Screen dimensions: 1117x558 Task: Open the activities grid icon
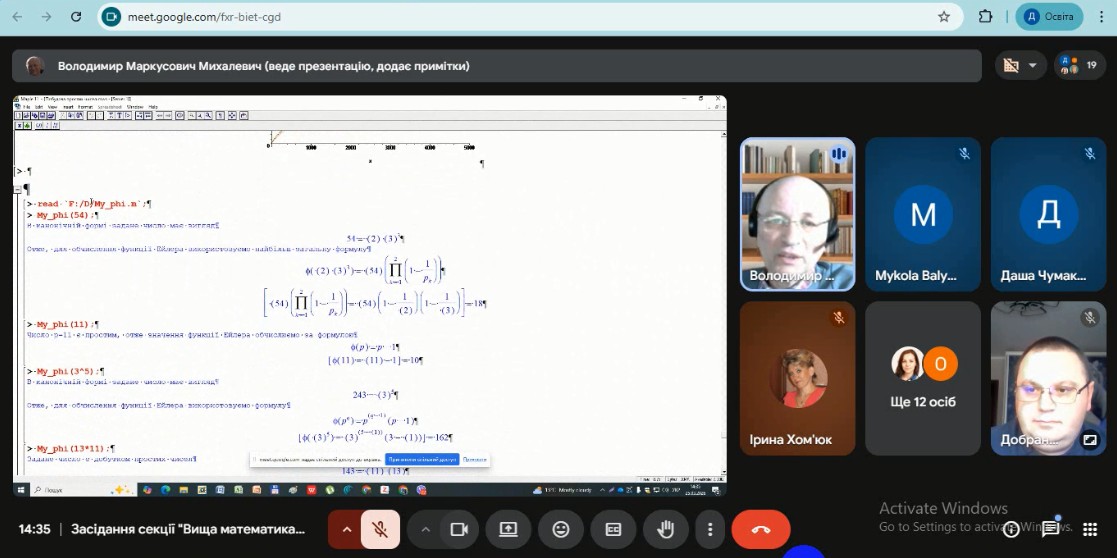(x=1088, y=529)
